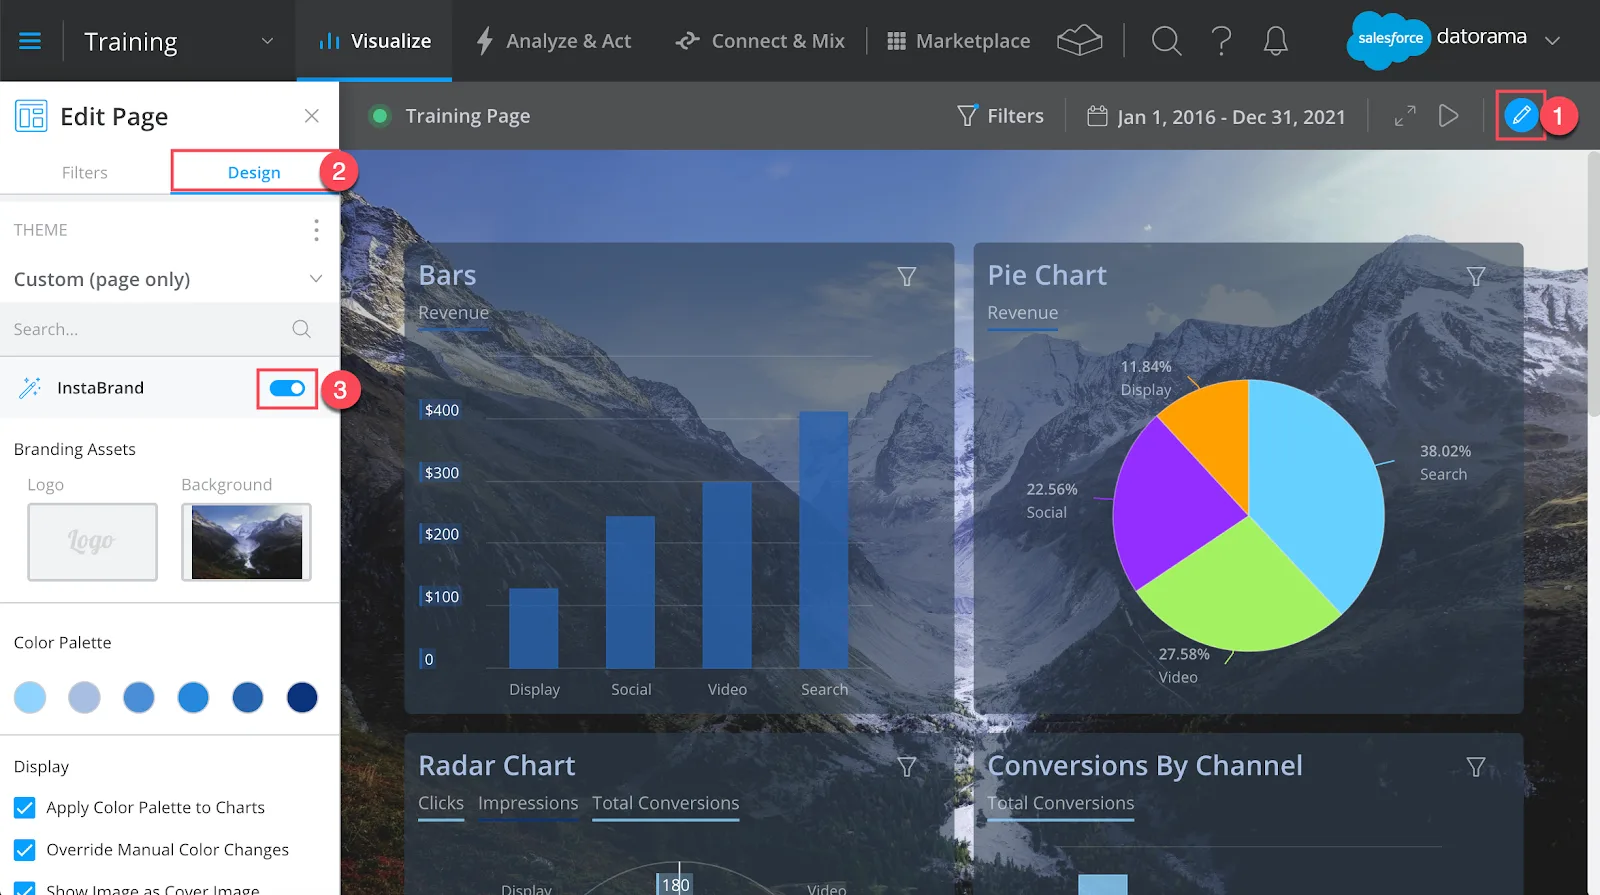Select the medium blue third palette color
Viewport: 1600px width, 895px height.
pyautogui.click(x=139, y=697)
